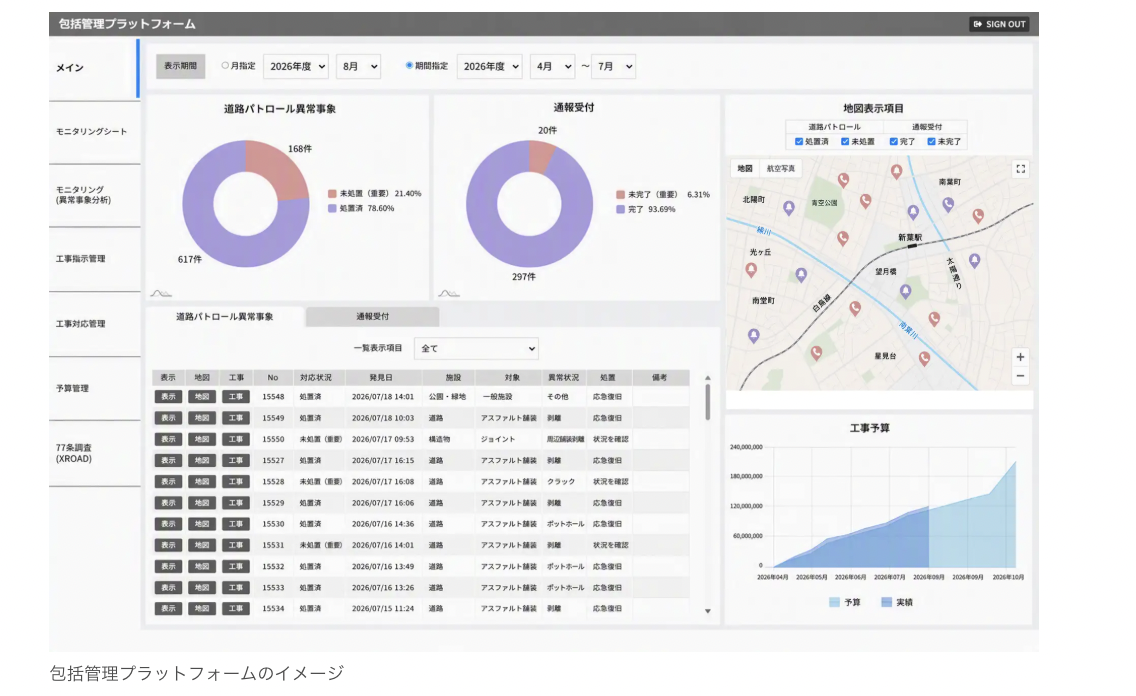The height and width of the screenshot is (696, 1136).
Task: Click the purple pin near 北陽町
Action: point(789,208)
